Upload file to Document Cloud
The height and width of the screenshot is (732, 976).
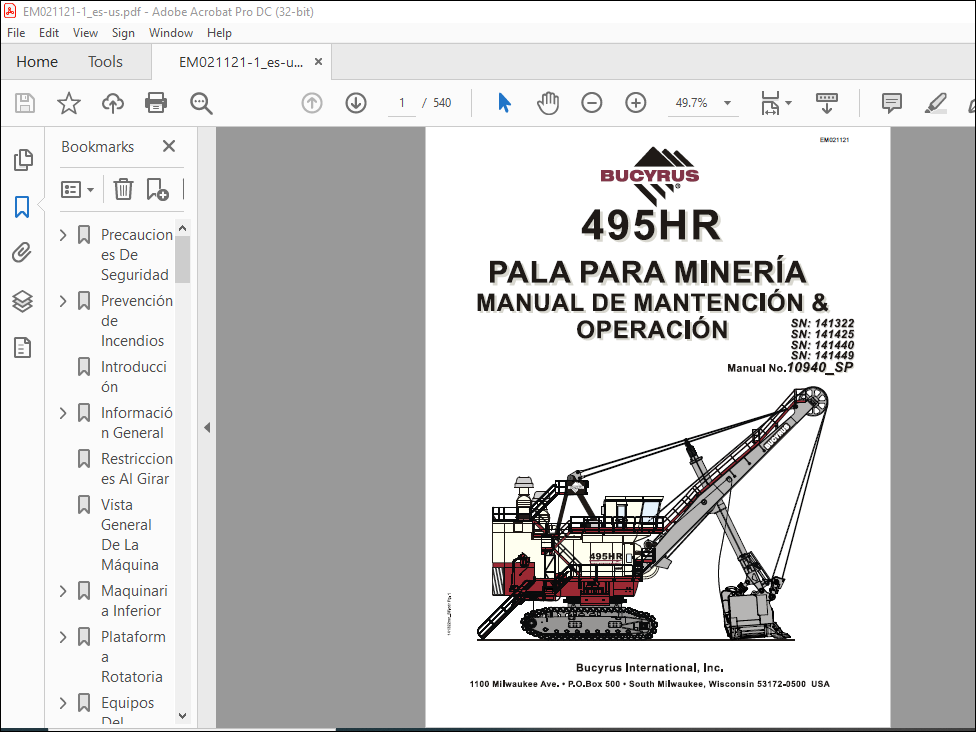pyautogui.click(x=113, y=103)
